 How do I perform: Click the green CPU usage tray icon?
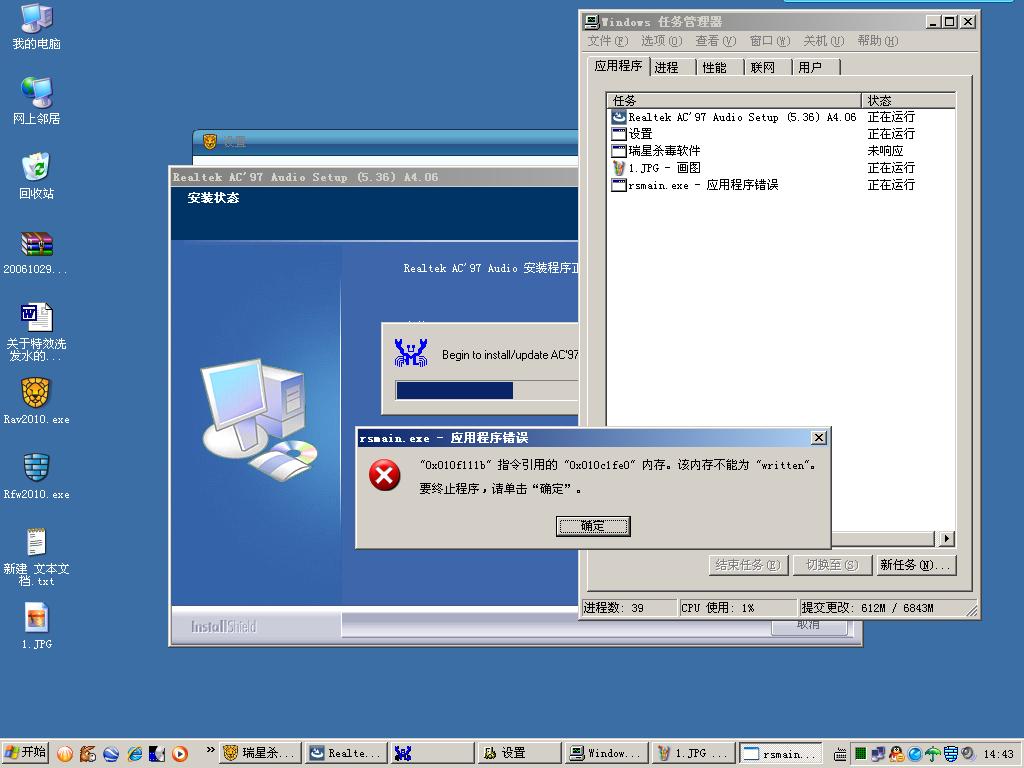861,754
